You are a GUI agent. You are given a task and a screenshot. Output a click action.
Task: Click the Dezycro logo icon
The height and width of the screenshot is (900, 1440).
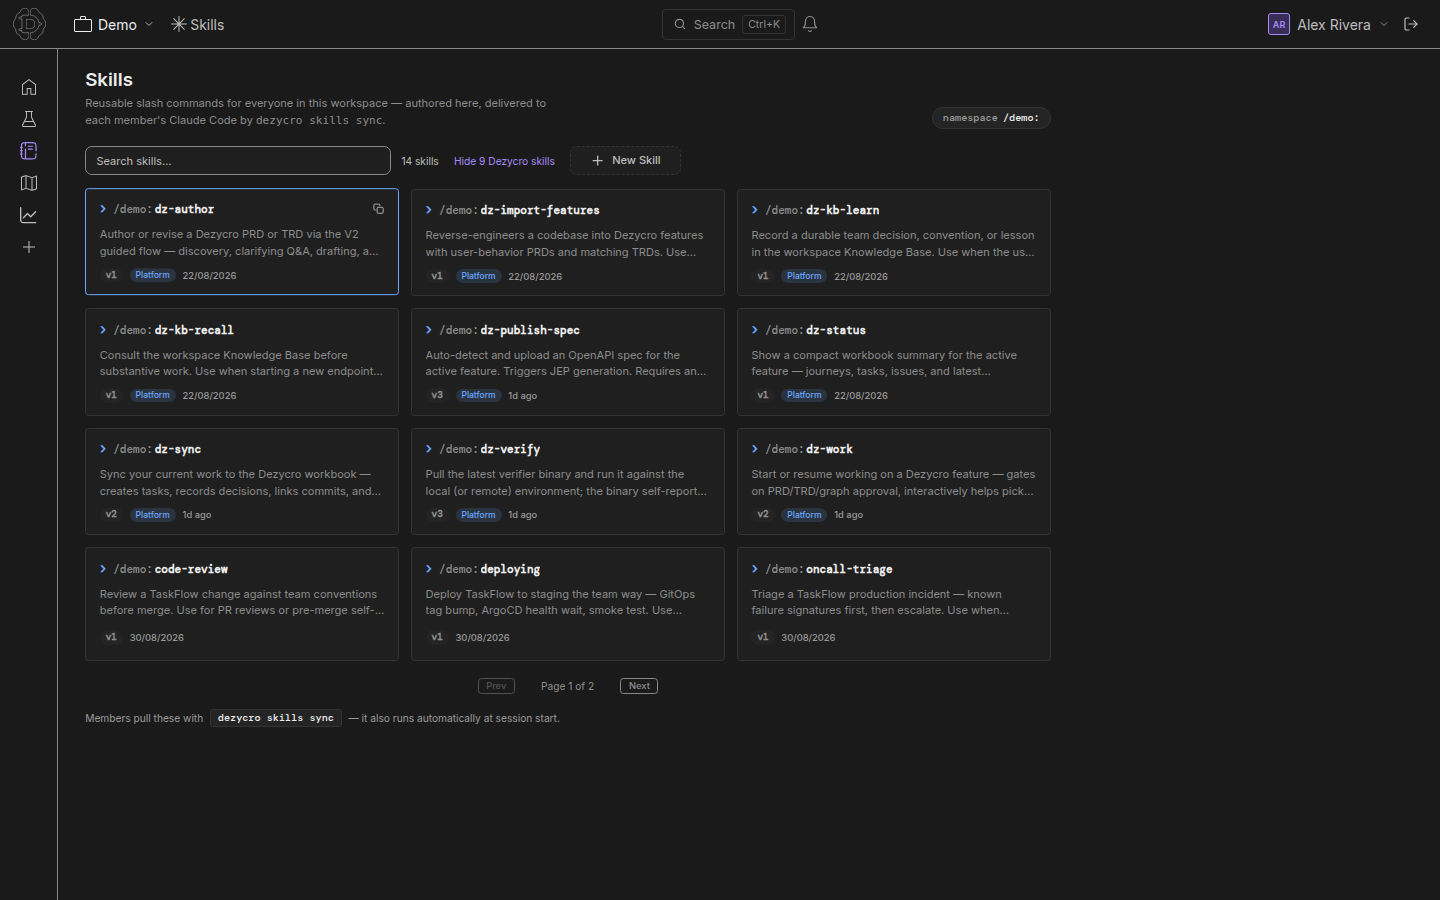(29, 24)
